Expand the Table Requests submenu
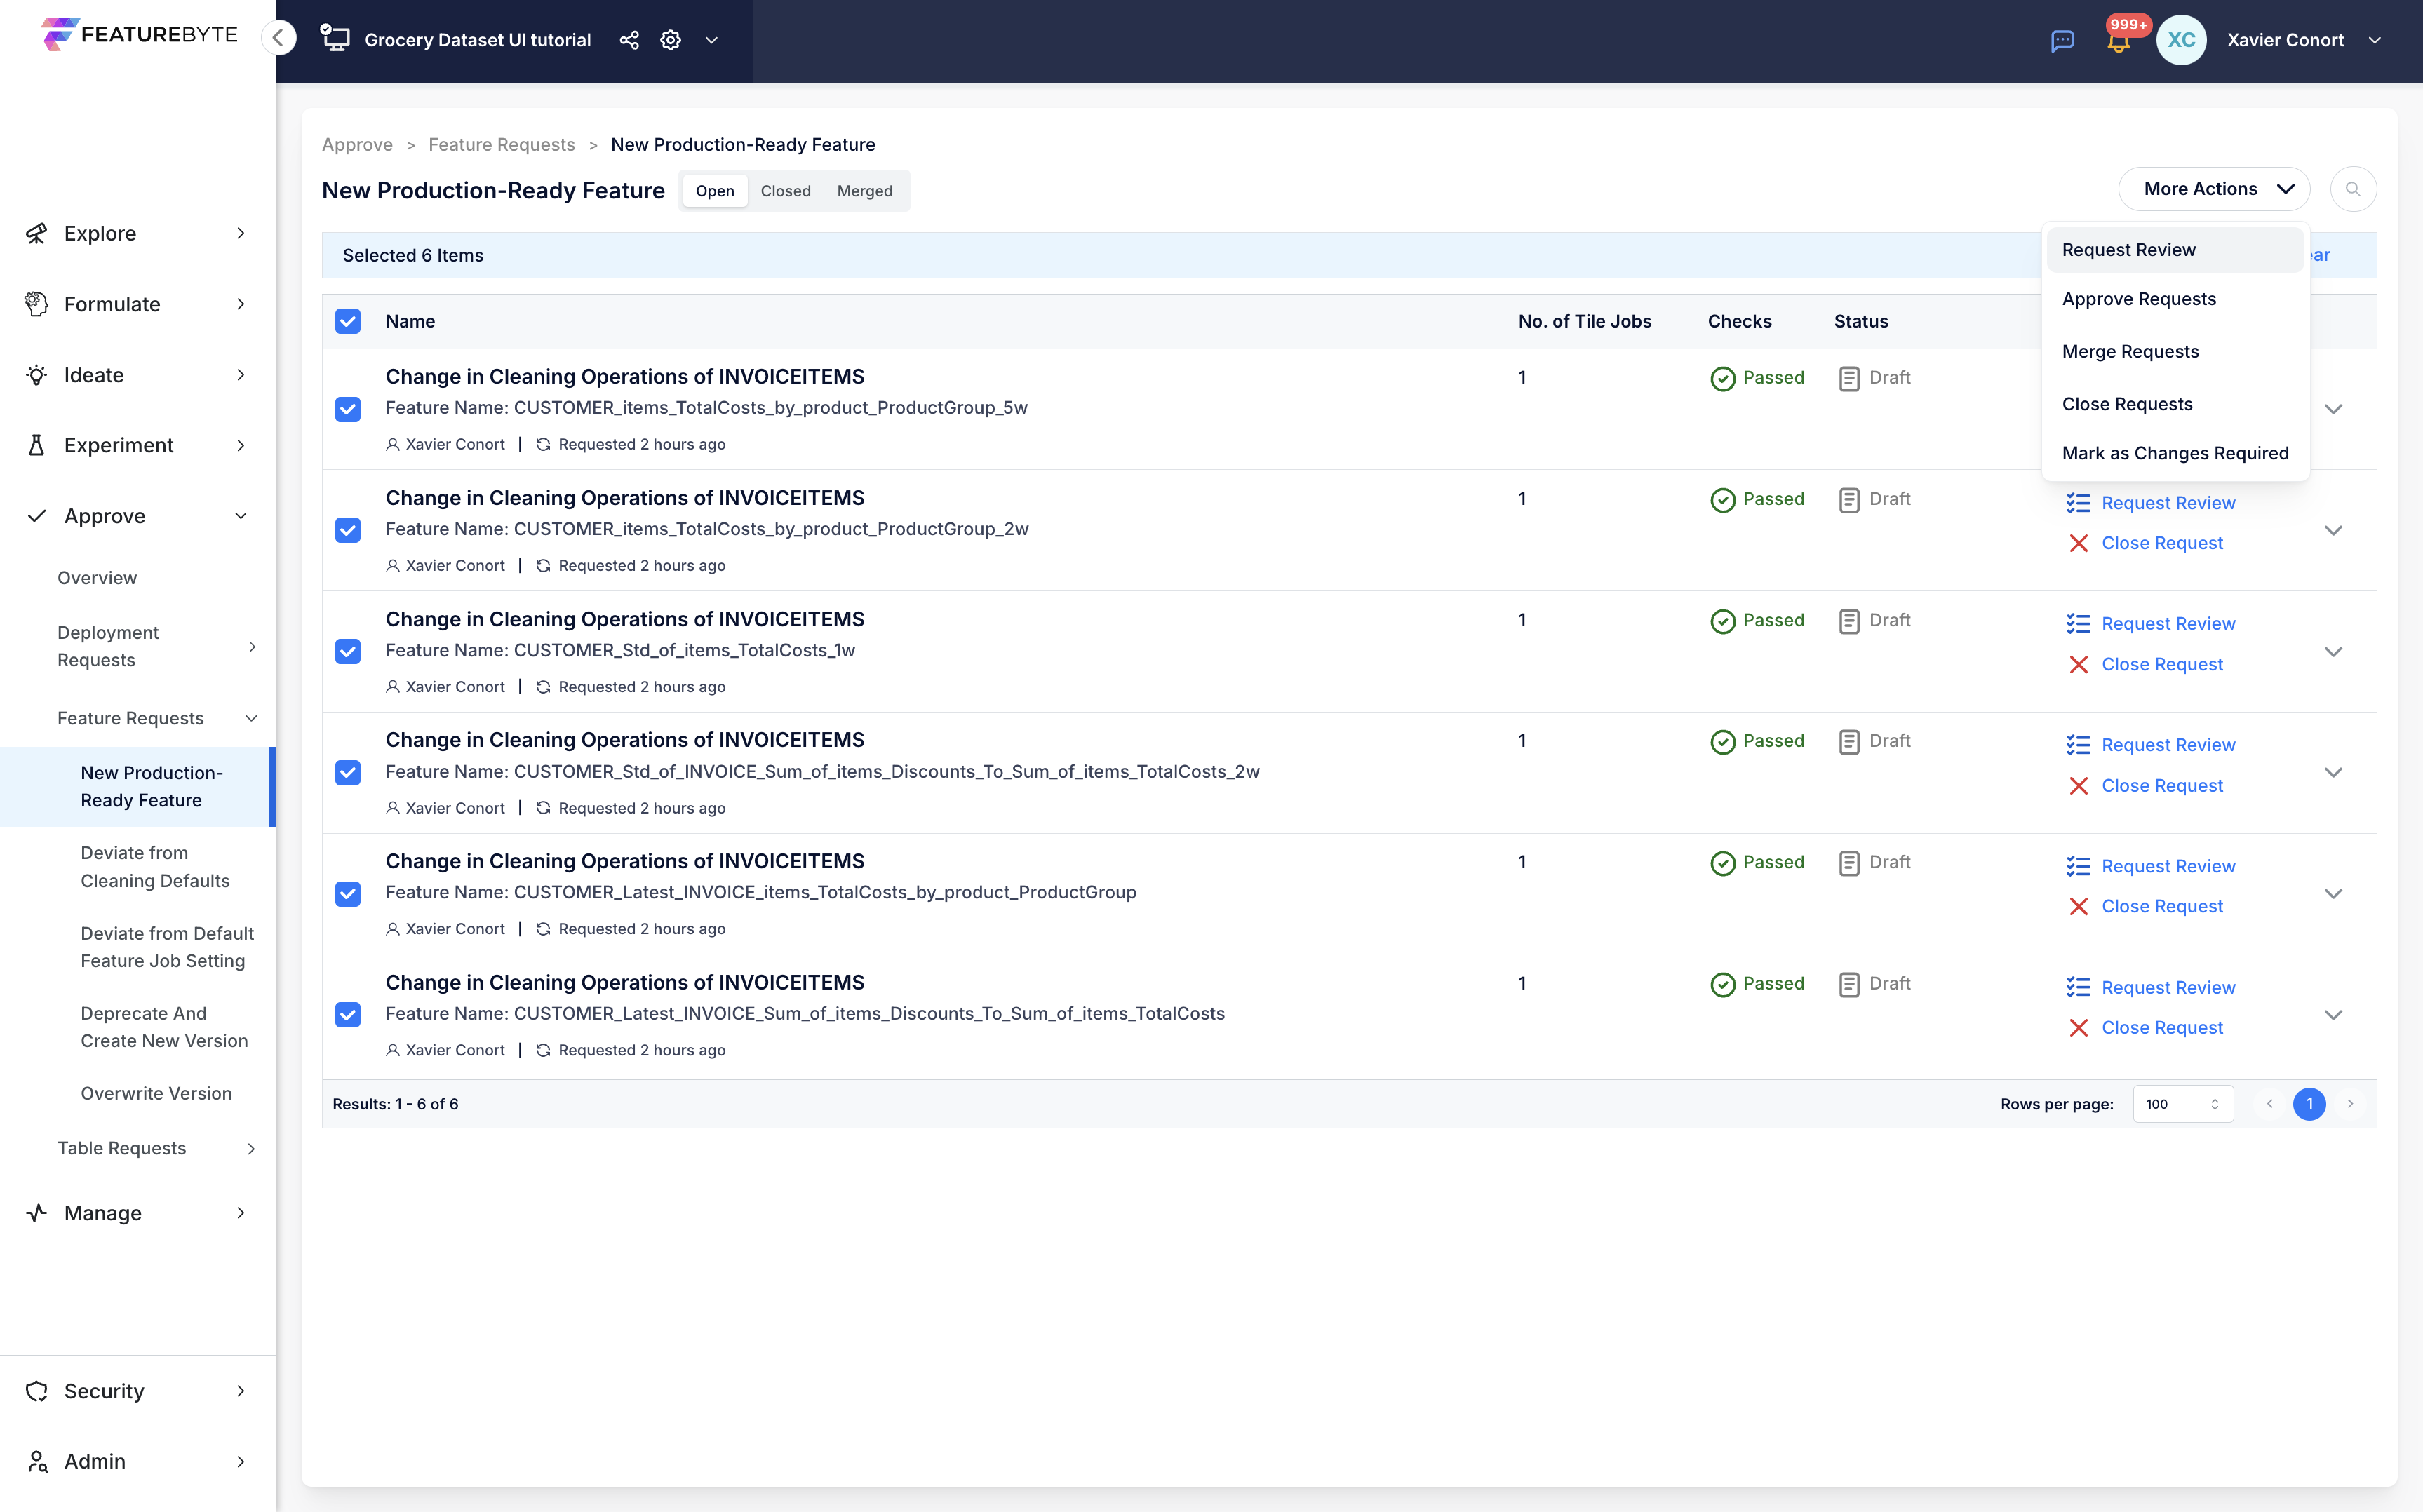The width and height of the screenshot is (2423, 1512). click(x=251, y=1149)
